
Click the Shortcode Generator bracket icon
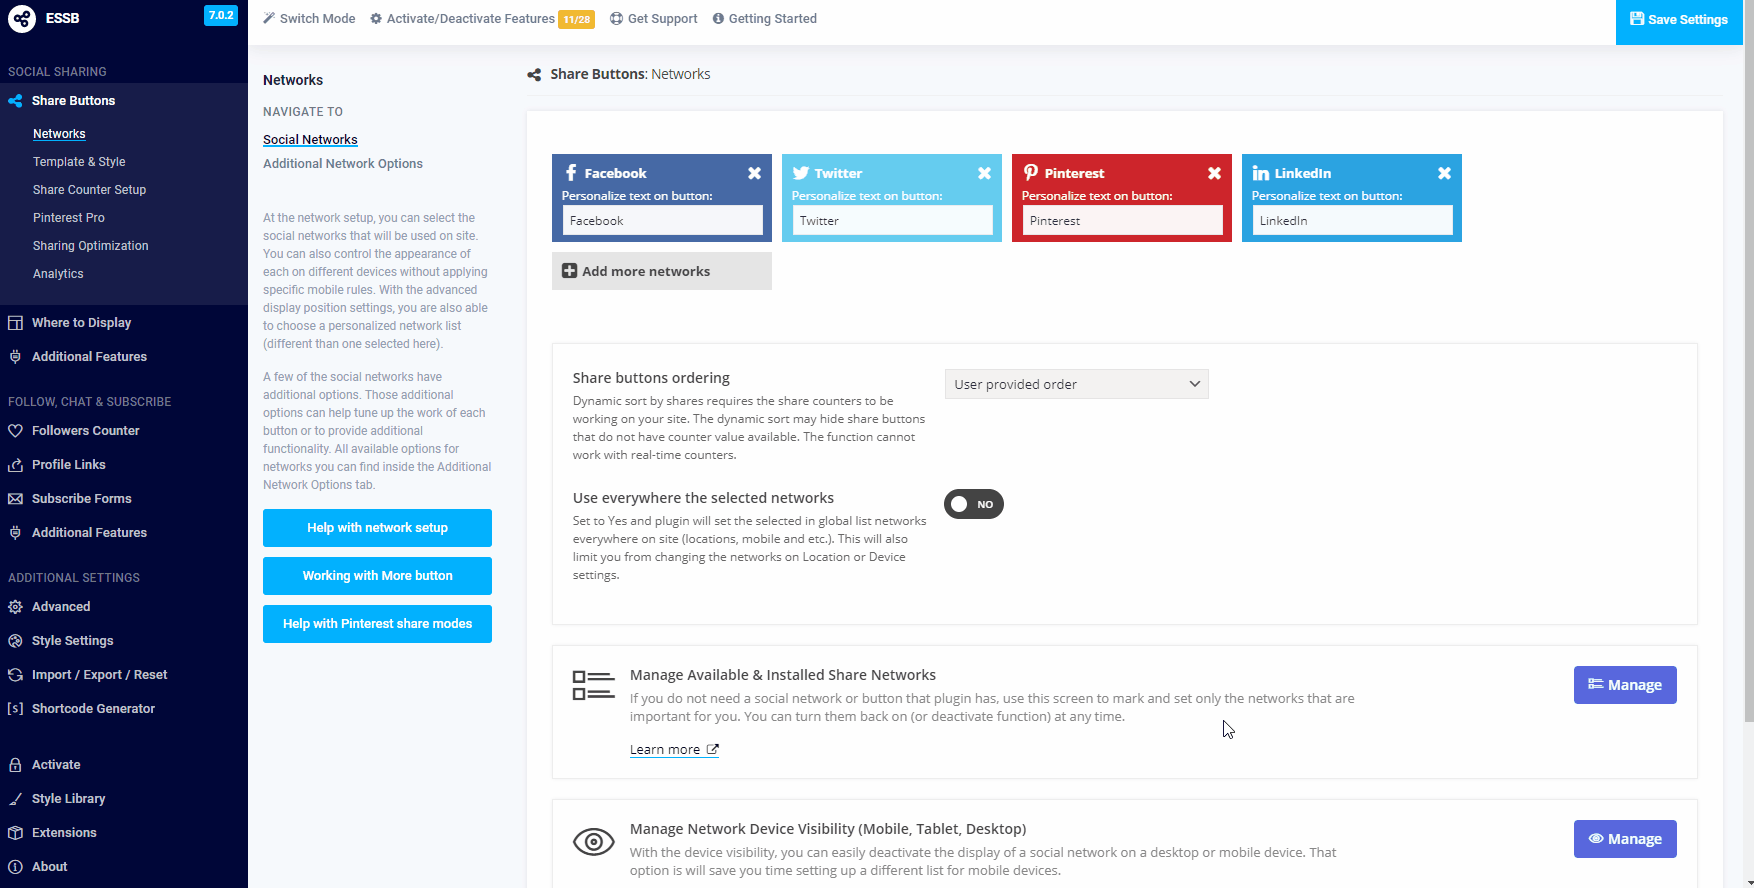coord(15,709)
